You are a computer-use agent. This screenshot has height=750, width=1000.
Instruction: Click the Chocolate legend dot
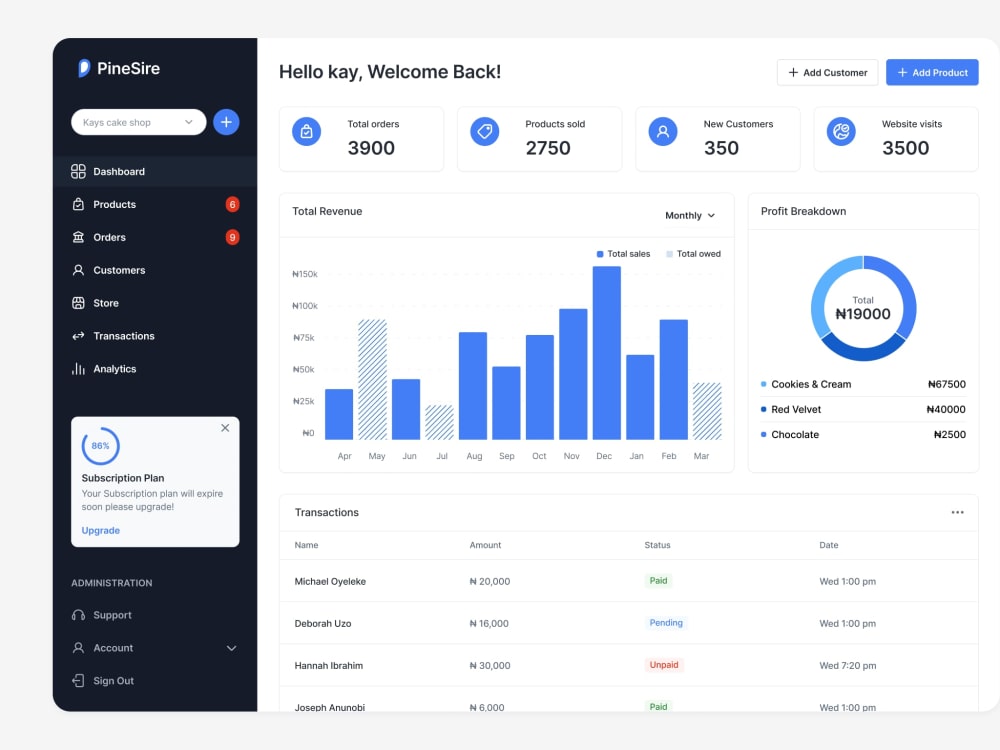(763, 434)
